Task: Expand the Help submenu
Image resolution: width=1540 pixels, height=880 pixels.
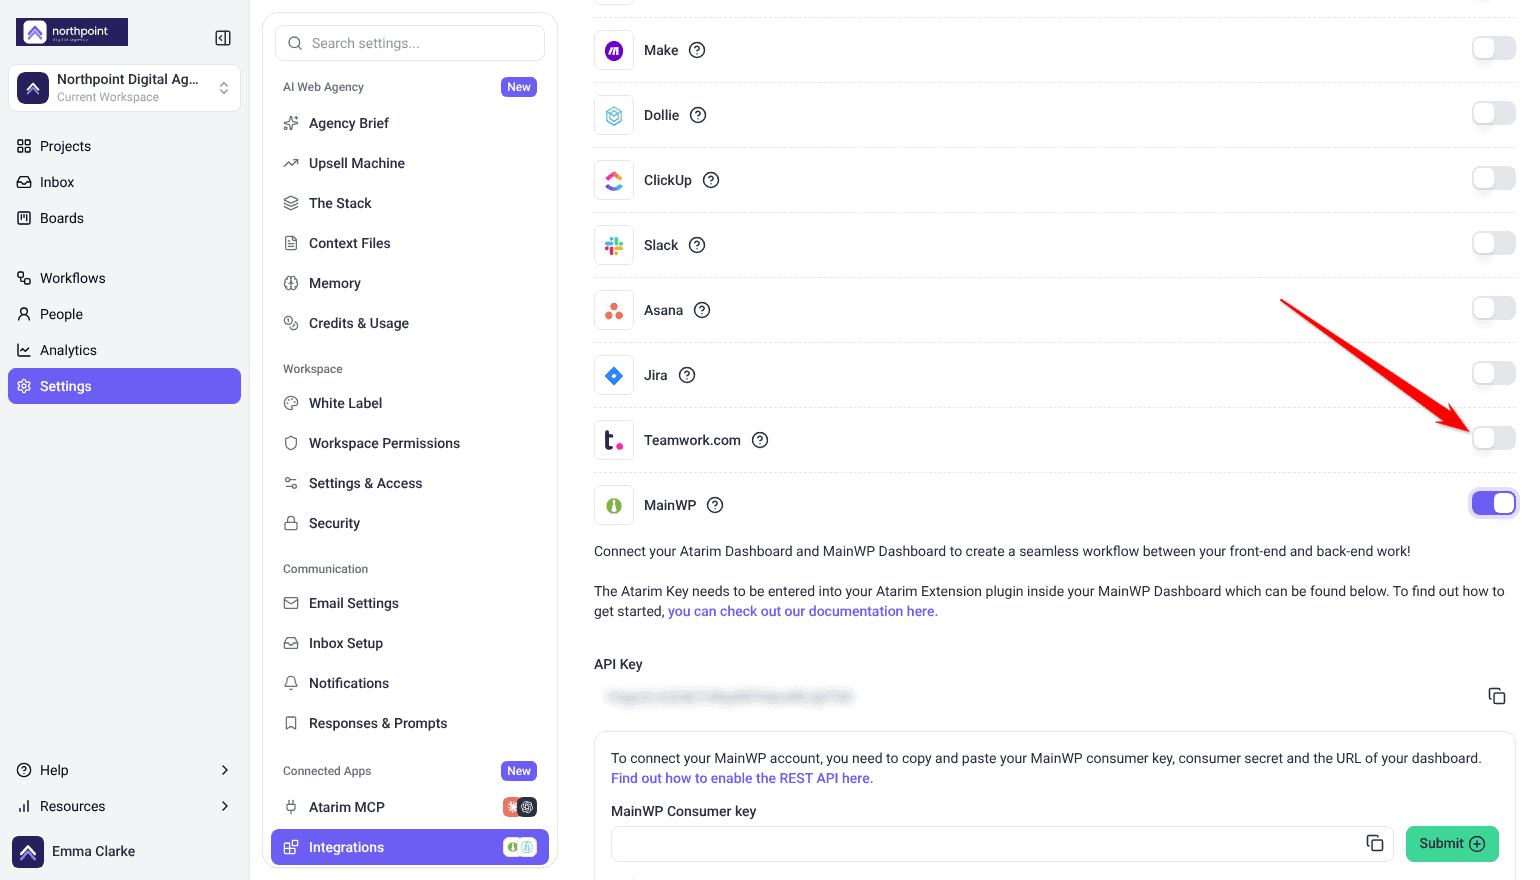Action: (x=124, y=770)
